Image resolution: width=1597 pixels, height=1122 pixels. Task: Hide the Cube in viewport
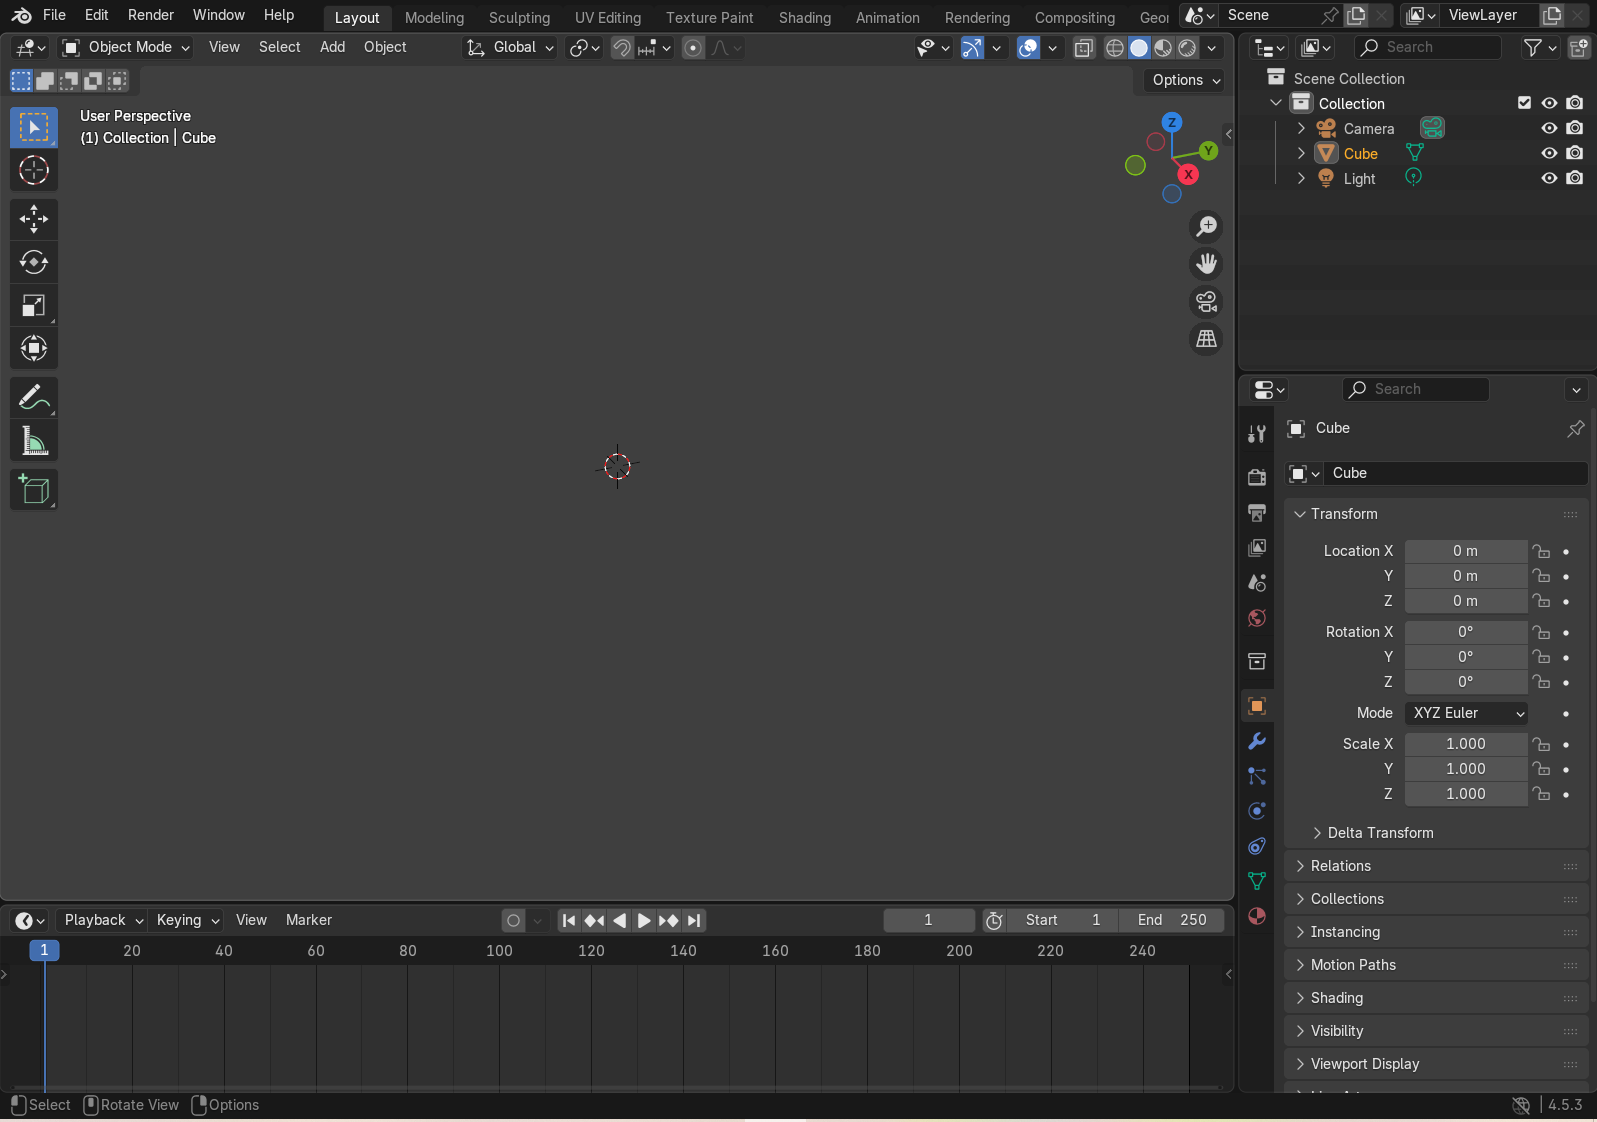(x=1549, y=153)
